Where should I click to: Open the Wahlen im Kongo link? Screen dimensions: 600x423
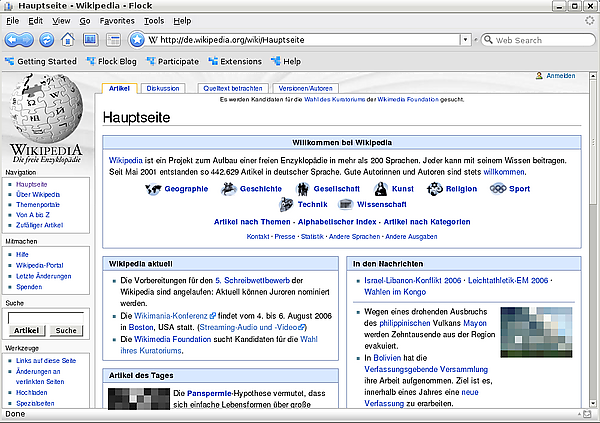click(x=395, y=292)
